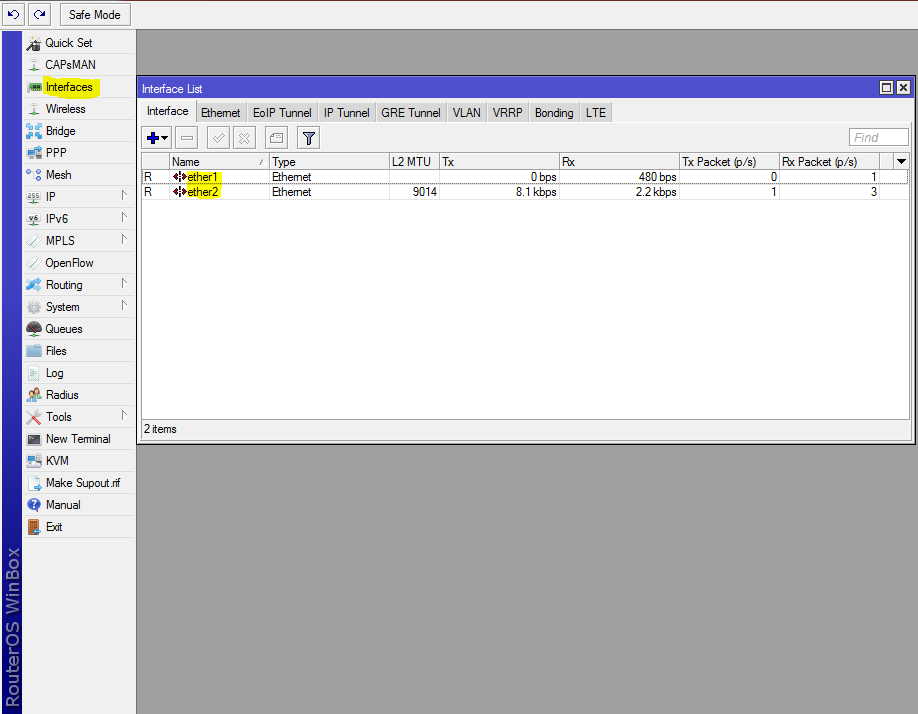Screen dimensions: 918x714
Task: Open OpenFlow menu item
Action: pos(79,263)
